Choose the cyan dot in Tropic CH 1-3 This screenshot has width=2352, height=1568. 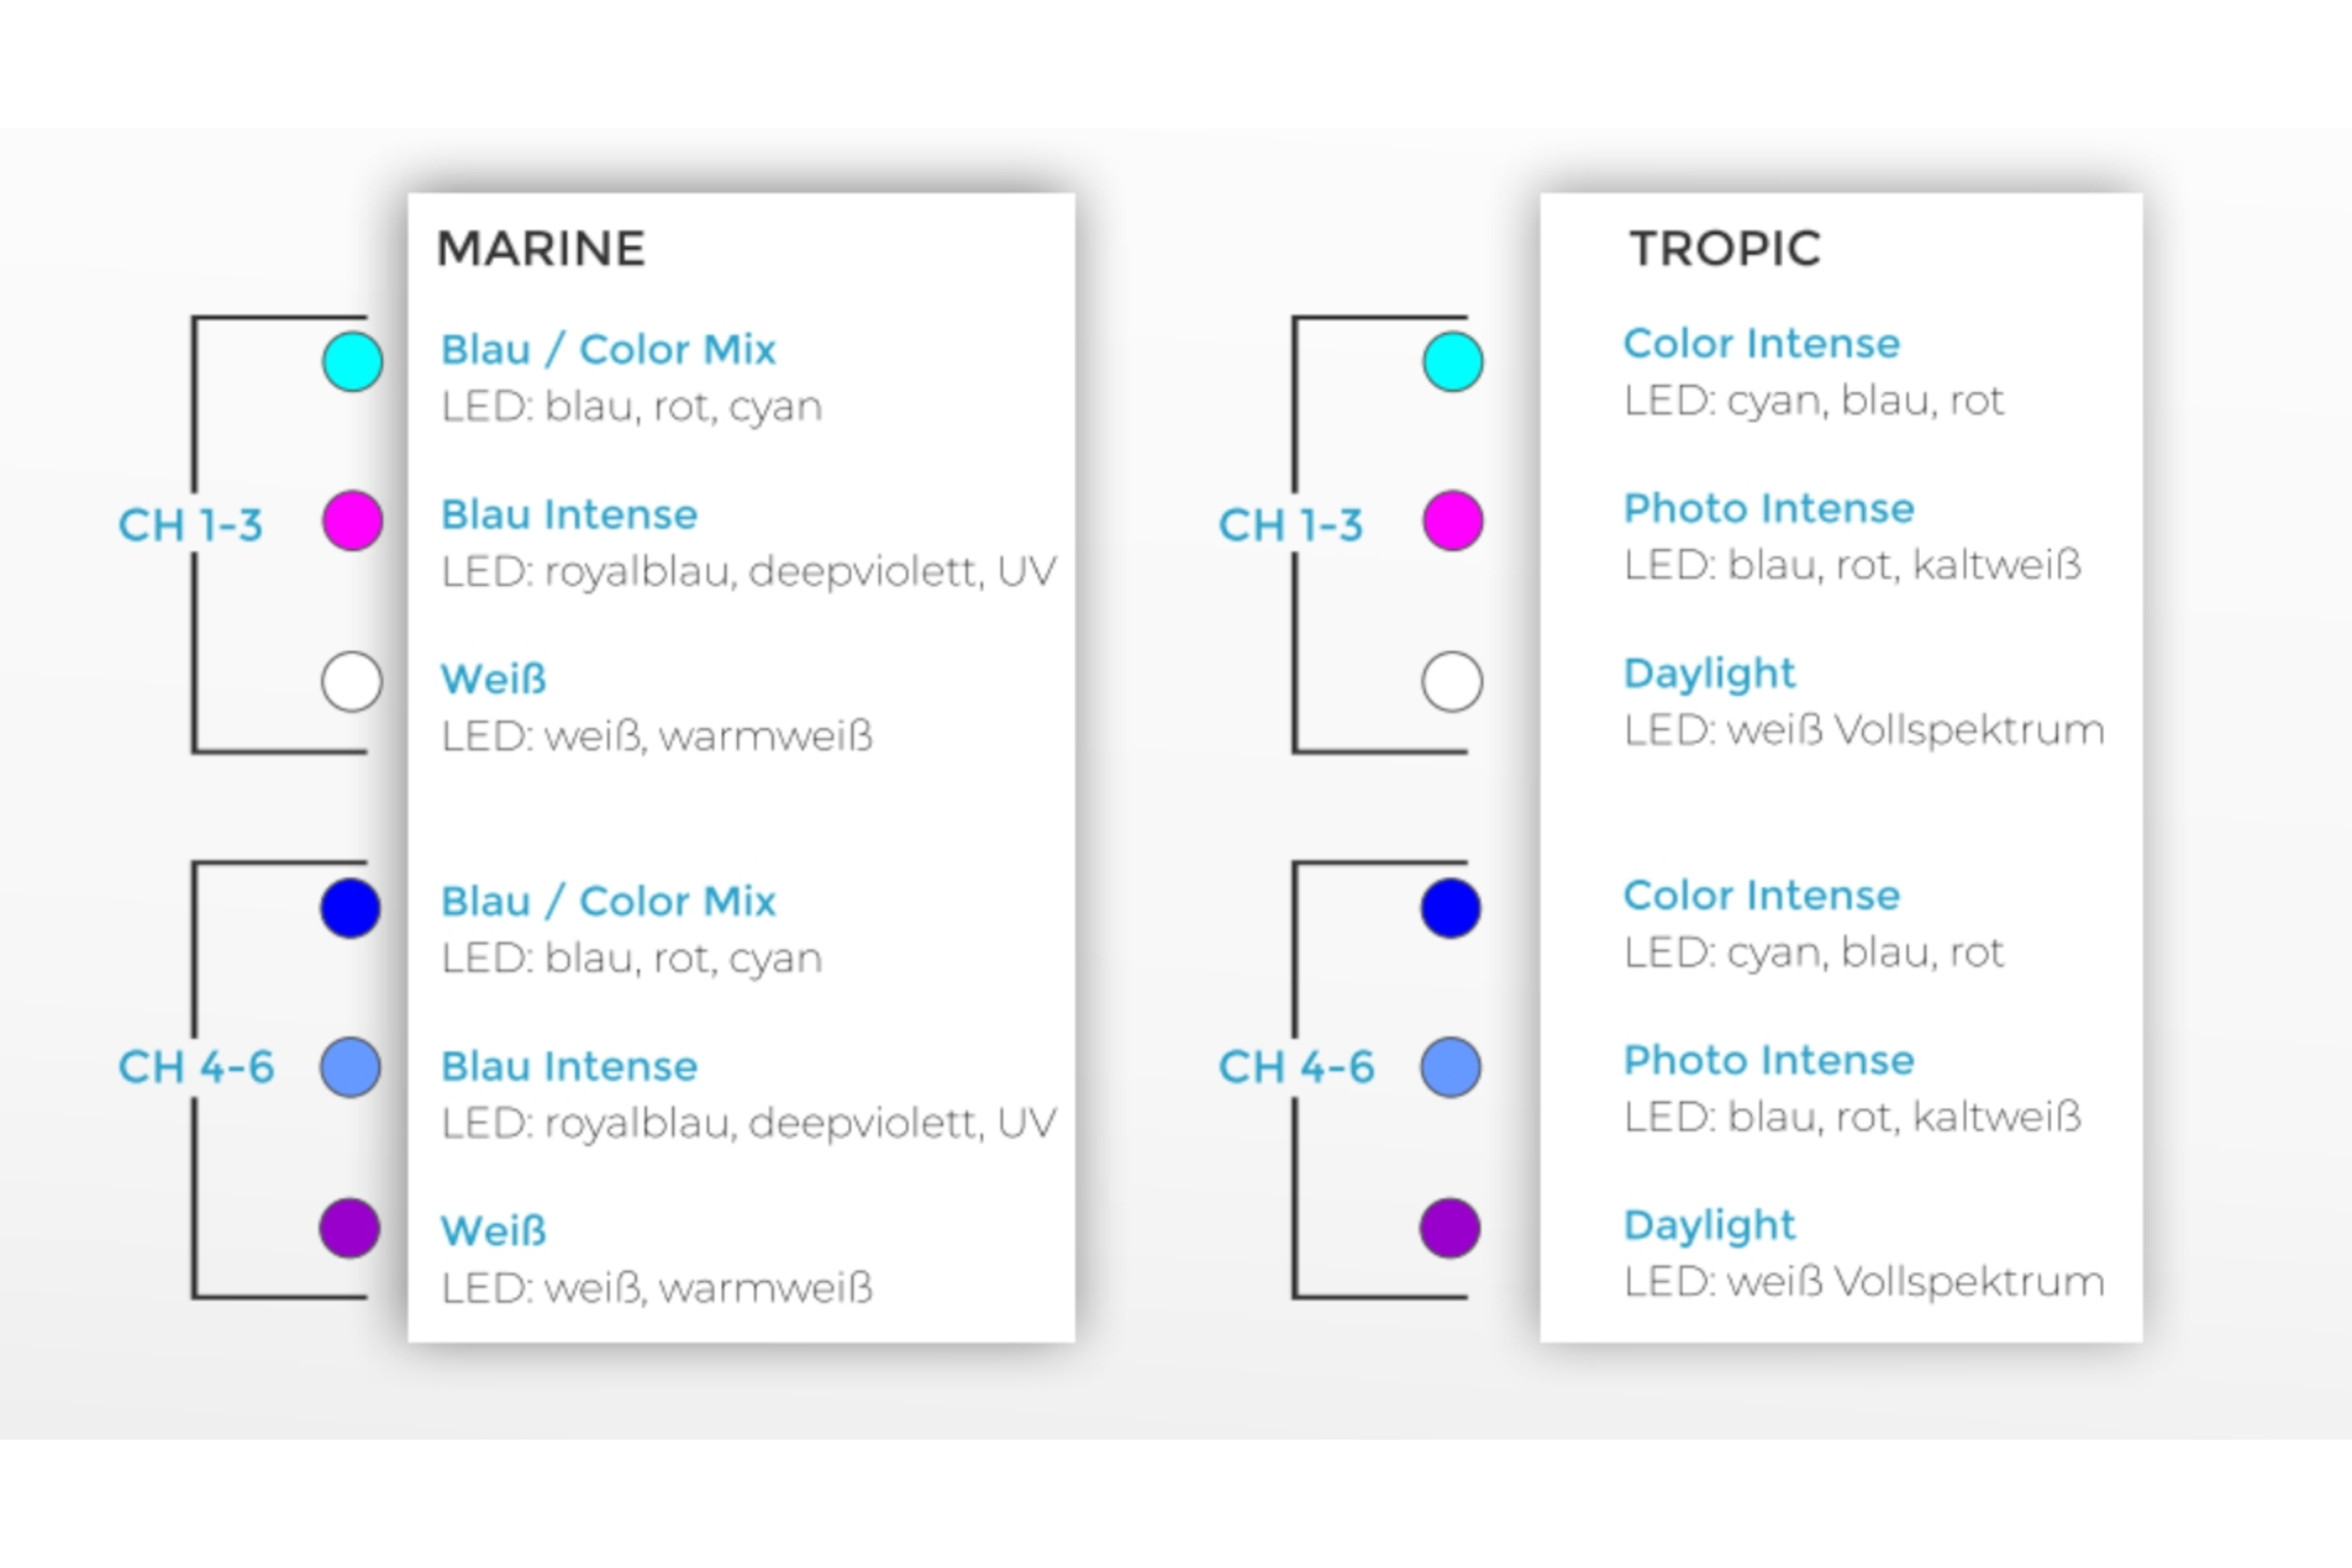[x=1452, y=362]
